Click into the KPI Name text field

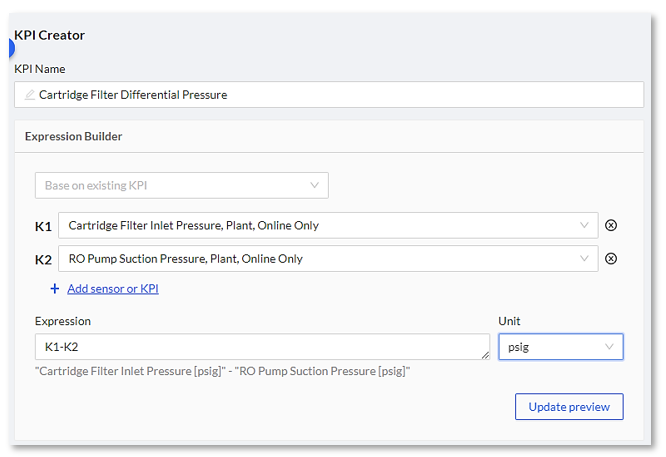(x=330, y=95)
